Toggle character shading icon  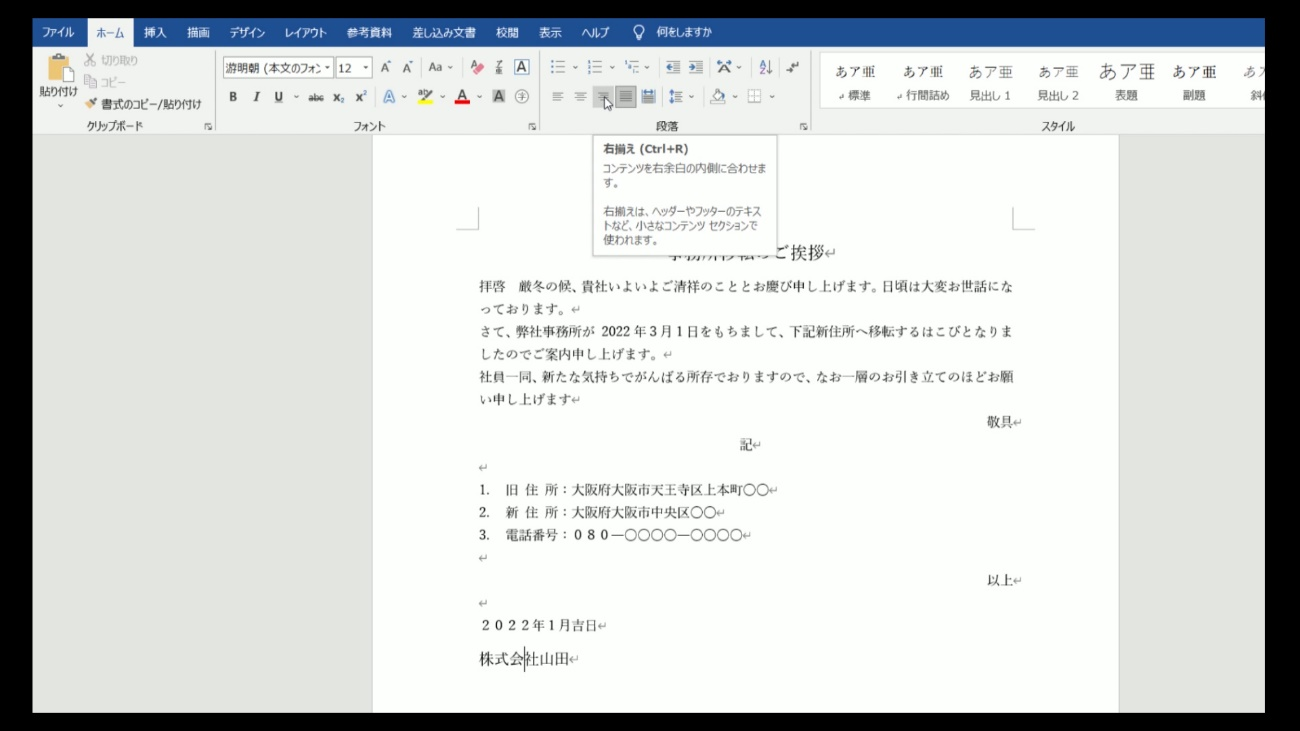[x=499, y=97]
